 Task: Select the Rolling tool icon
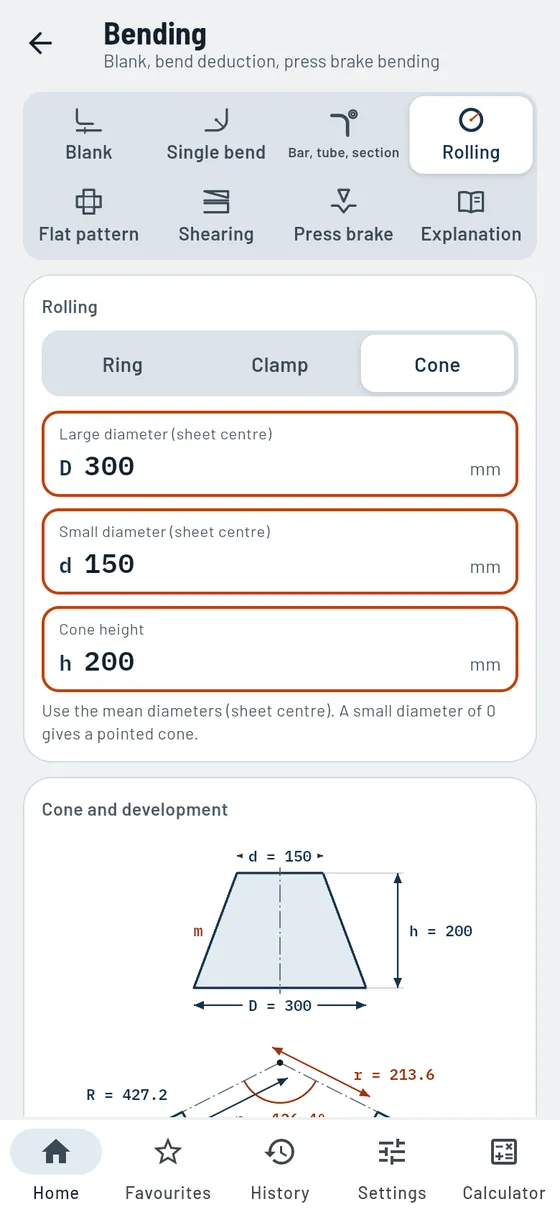pos(471,120)
